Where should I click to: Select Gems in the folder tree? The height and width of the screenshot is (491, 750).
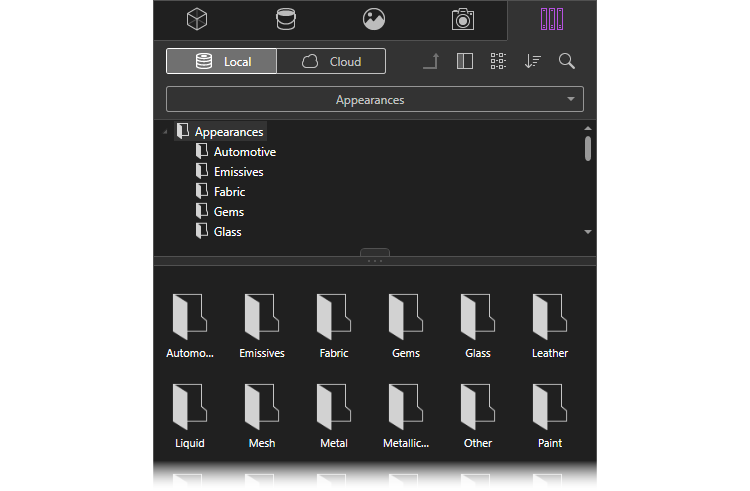pos(228,212)
